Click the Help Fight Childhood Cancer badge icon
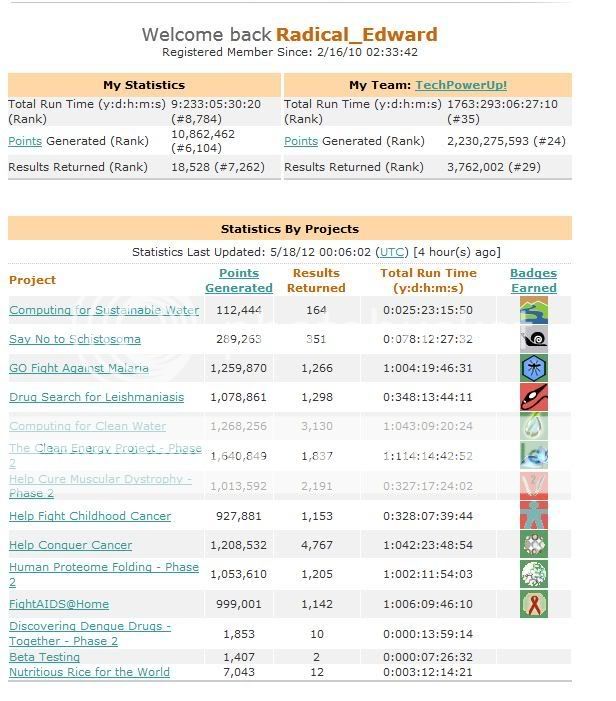Viewport: 616px width, 701px height. 534,516
